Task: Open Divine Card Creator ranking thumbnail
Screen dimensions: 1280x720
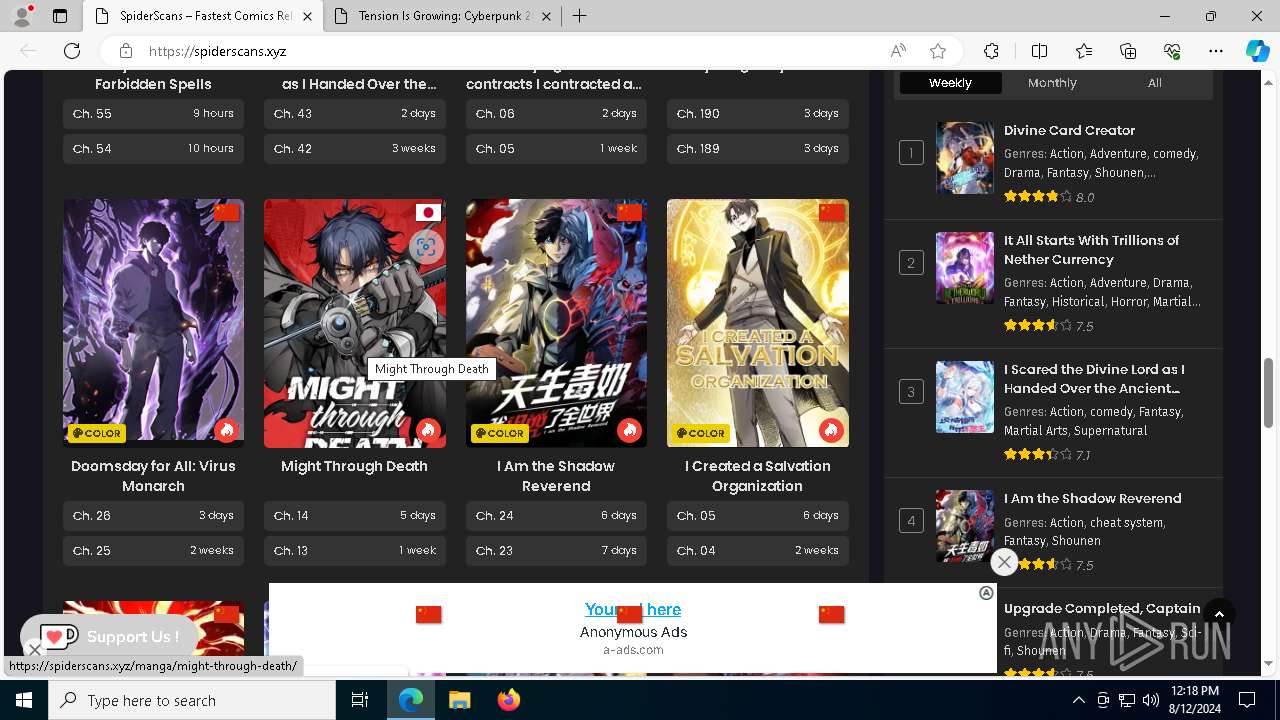Action: [x=965, y=158]
